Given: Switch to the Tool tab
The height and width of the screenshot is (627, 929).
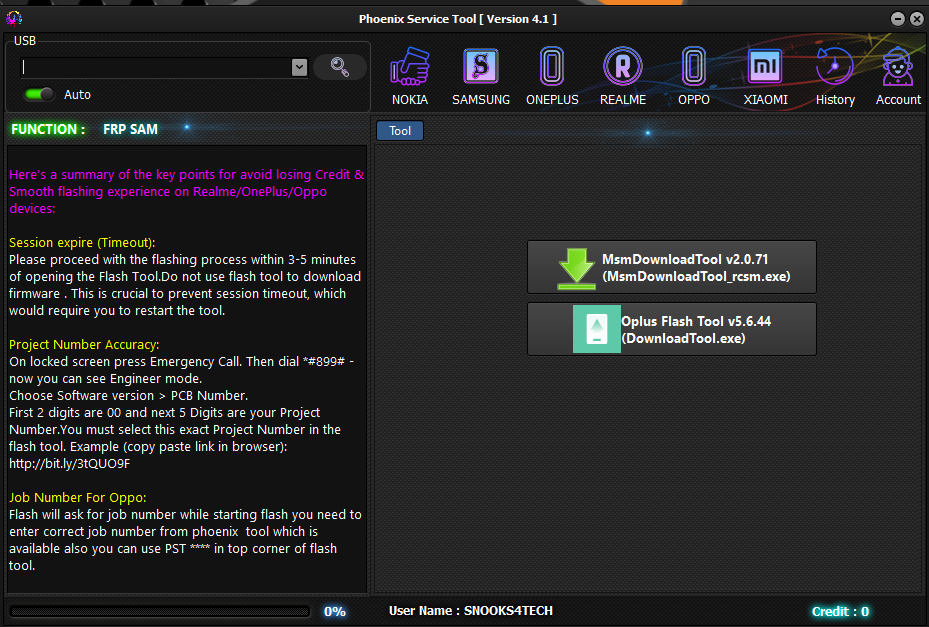Looking at the screenshot, I should [x=400, y=131].
